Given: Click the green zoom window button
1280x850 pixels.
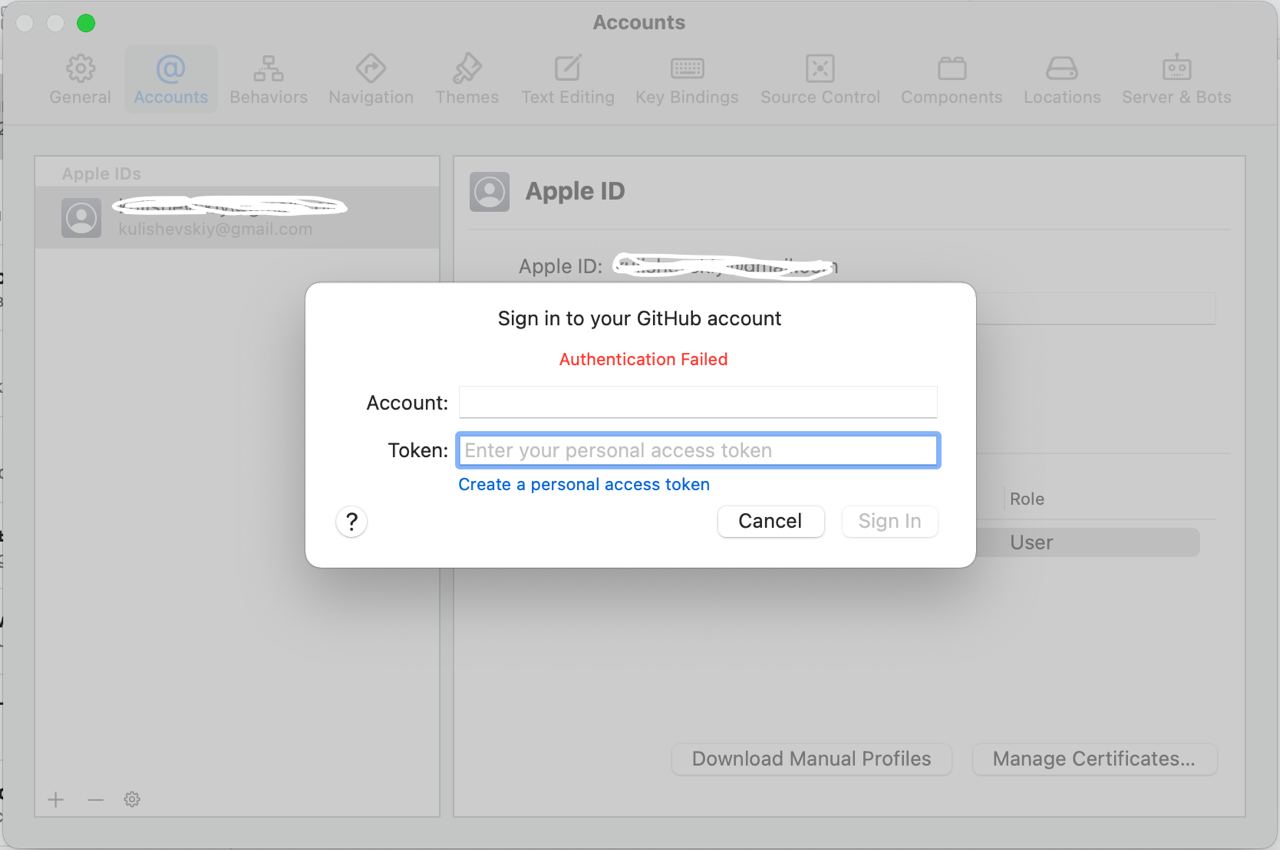Looking at the screenshot, I should point(86,22).
